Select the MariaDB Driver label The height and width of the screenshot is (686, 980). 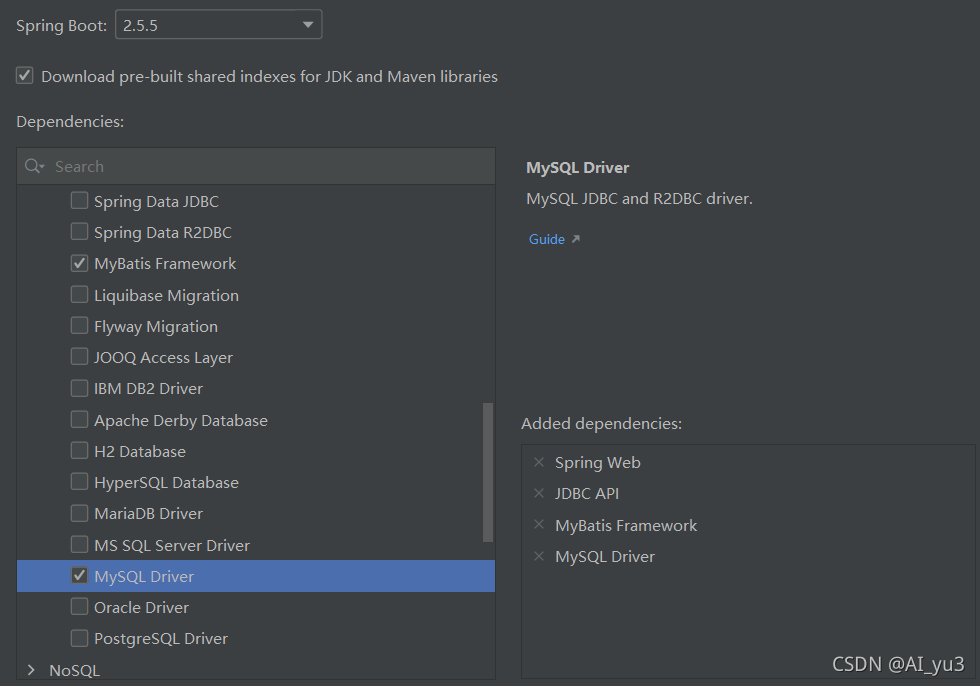pos(148,514)
